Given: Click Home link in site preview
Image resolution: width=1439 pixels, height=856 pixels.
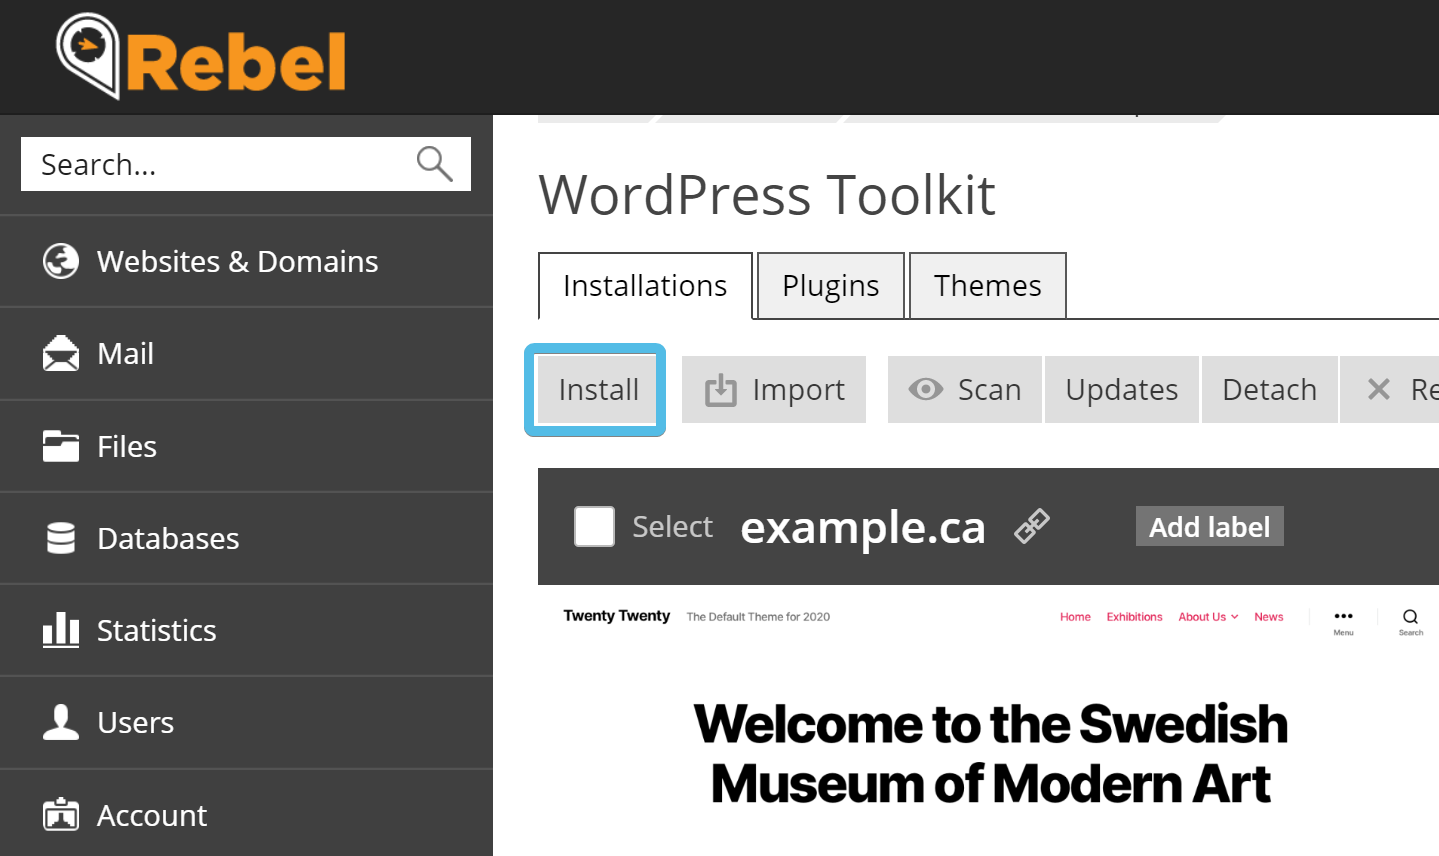Looking at the screenshot, I should pos(1075,617).
